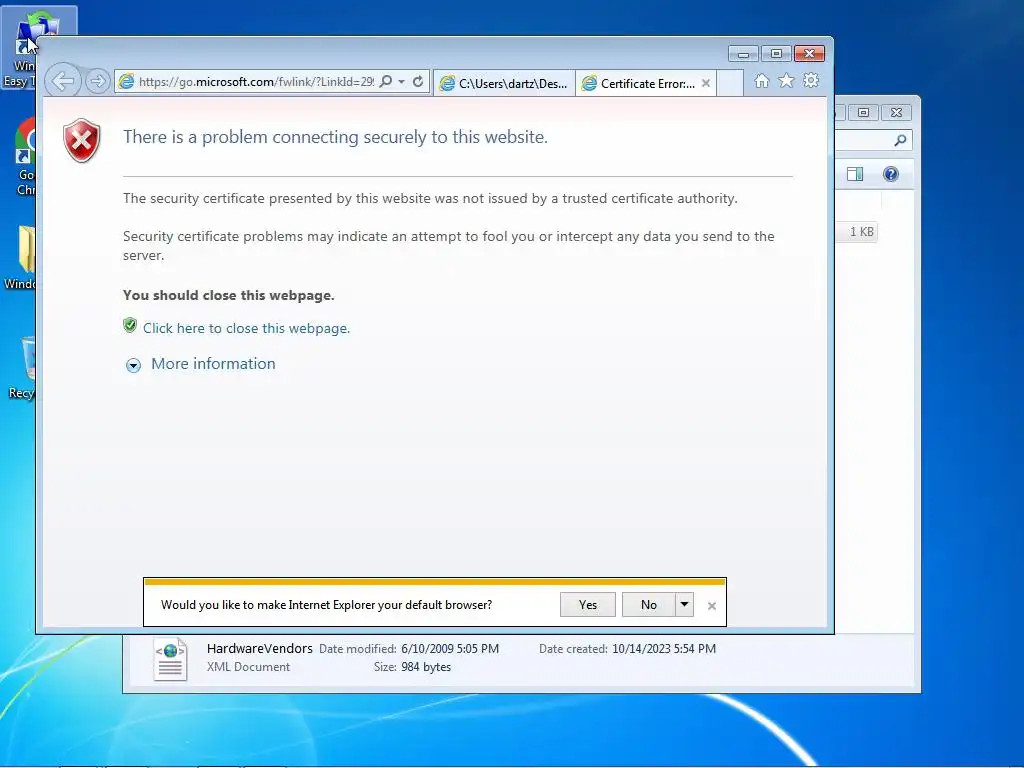Viewport: 1024px width, 768px height.
Task: Open Favorites star icon
Action: 786,80
